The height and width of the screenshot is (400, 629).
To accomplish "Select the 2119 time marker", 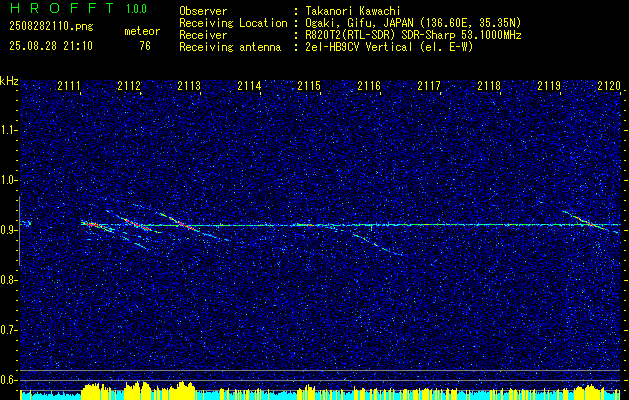I will 549,86.
